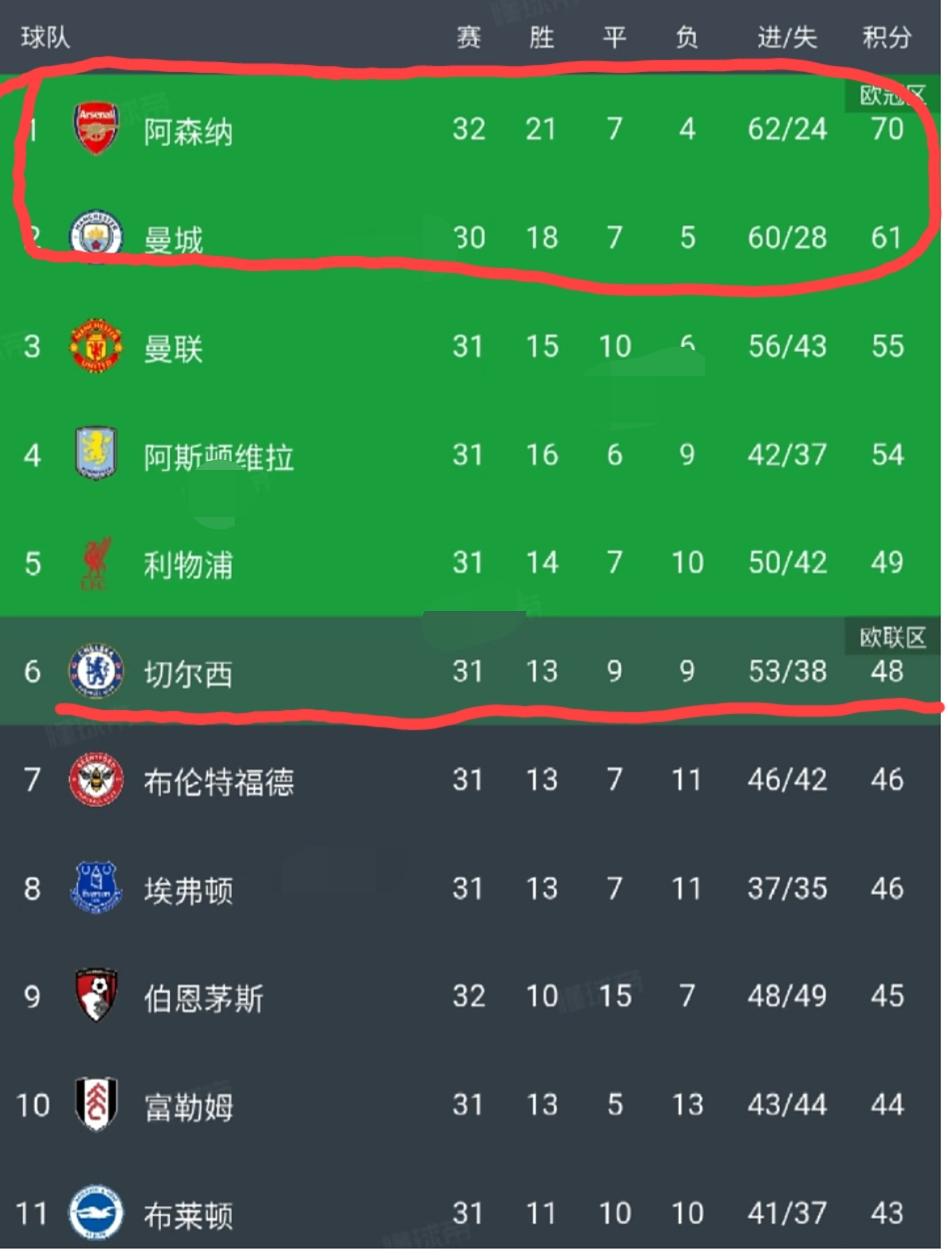Image resolution: width=948 pixels, height=1256 pixels.
Task: Click the Liverpool (利物浦) crest
Action: coord(95,563)
